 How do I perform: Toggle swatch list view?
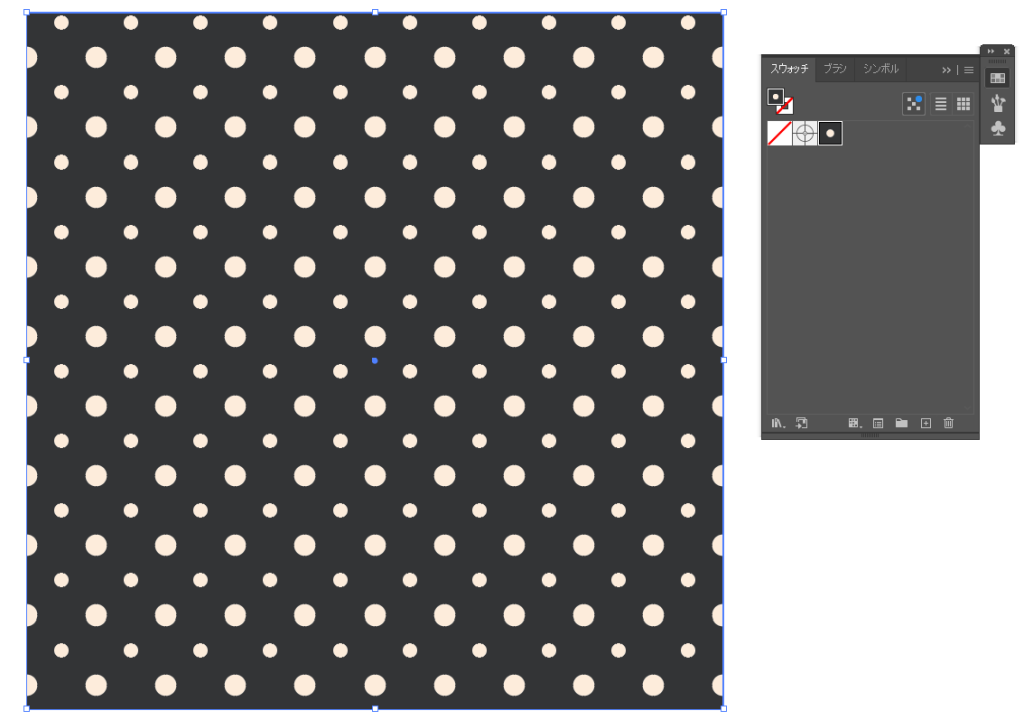[x=940, y=104]
